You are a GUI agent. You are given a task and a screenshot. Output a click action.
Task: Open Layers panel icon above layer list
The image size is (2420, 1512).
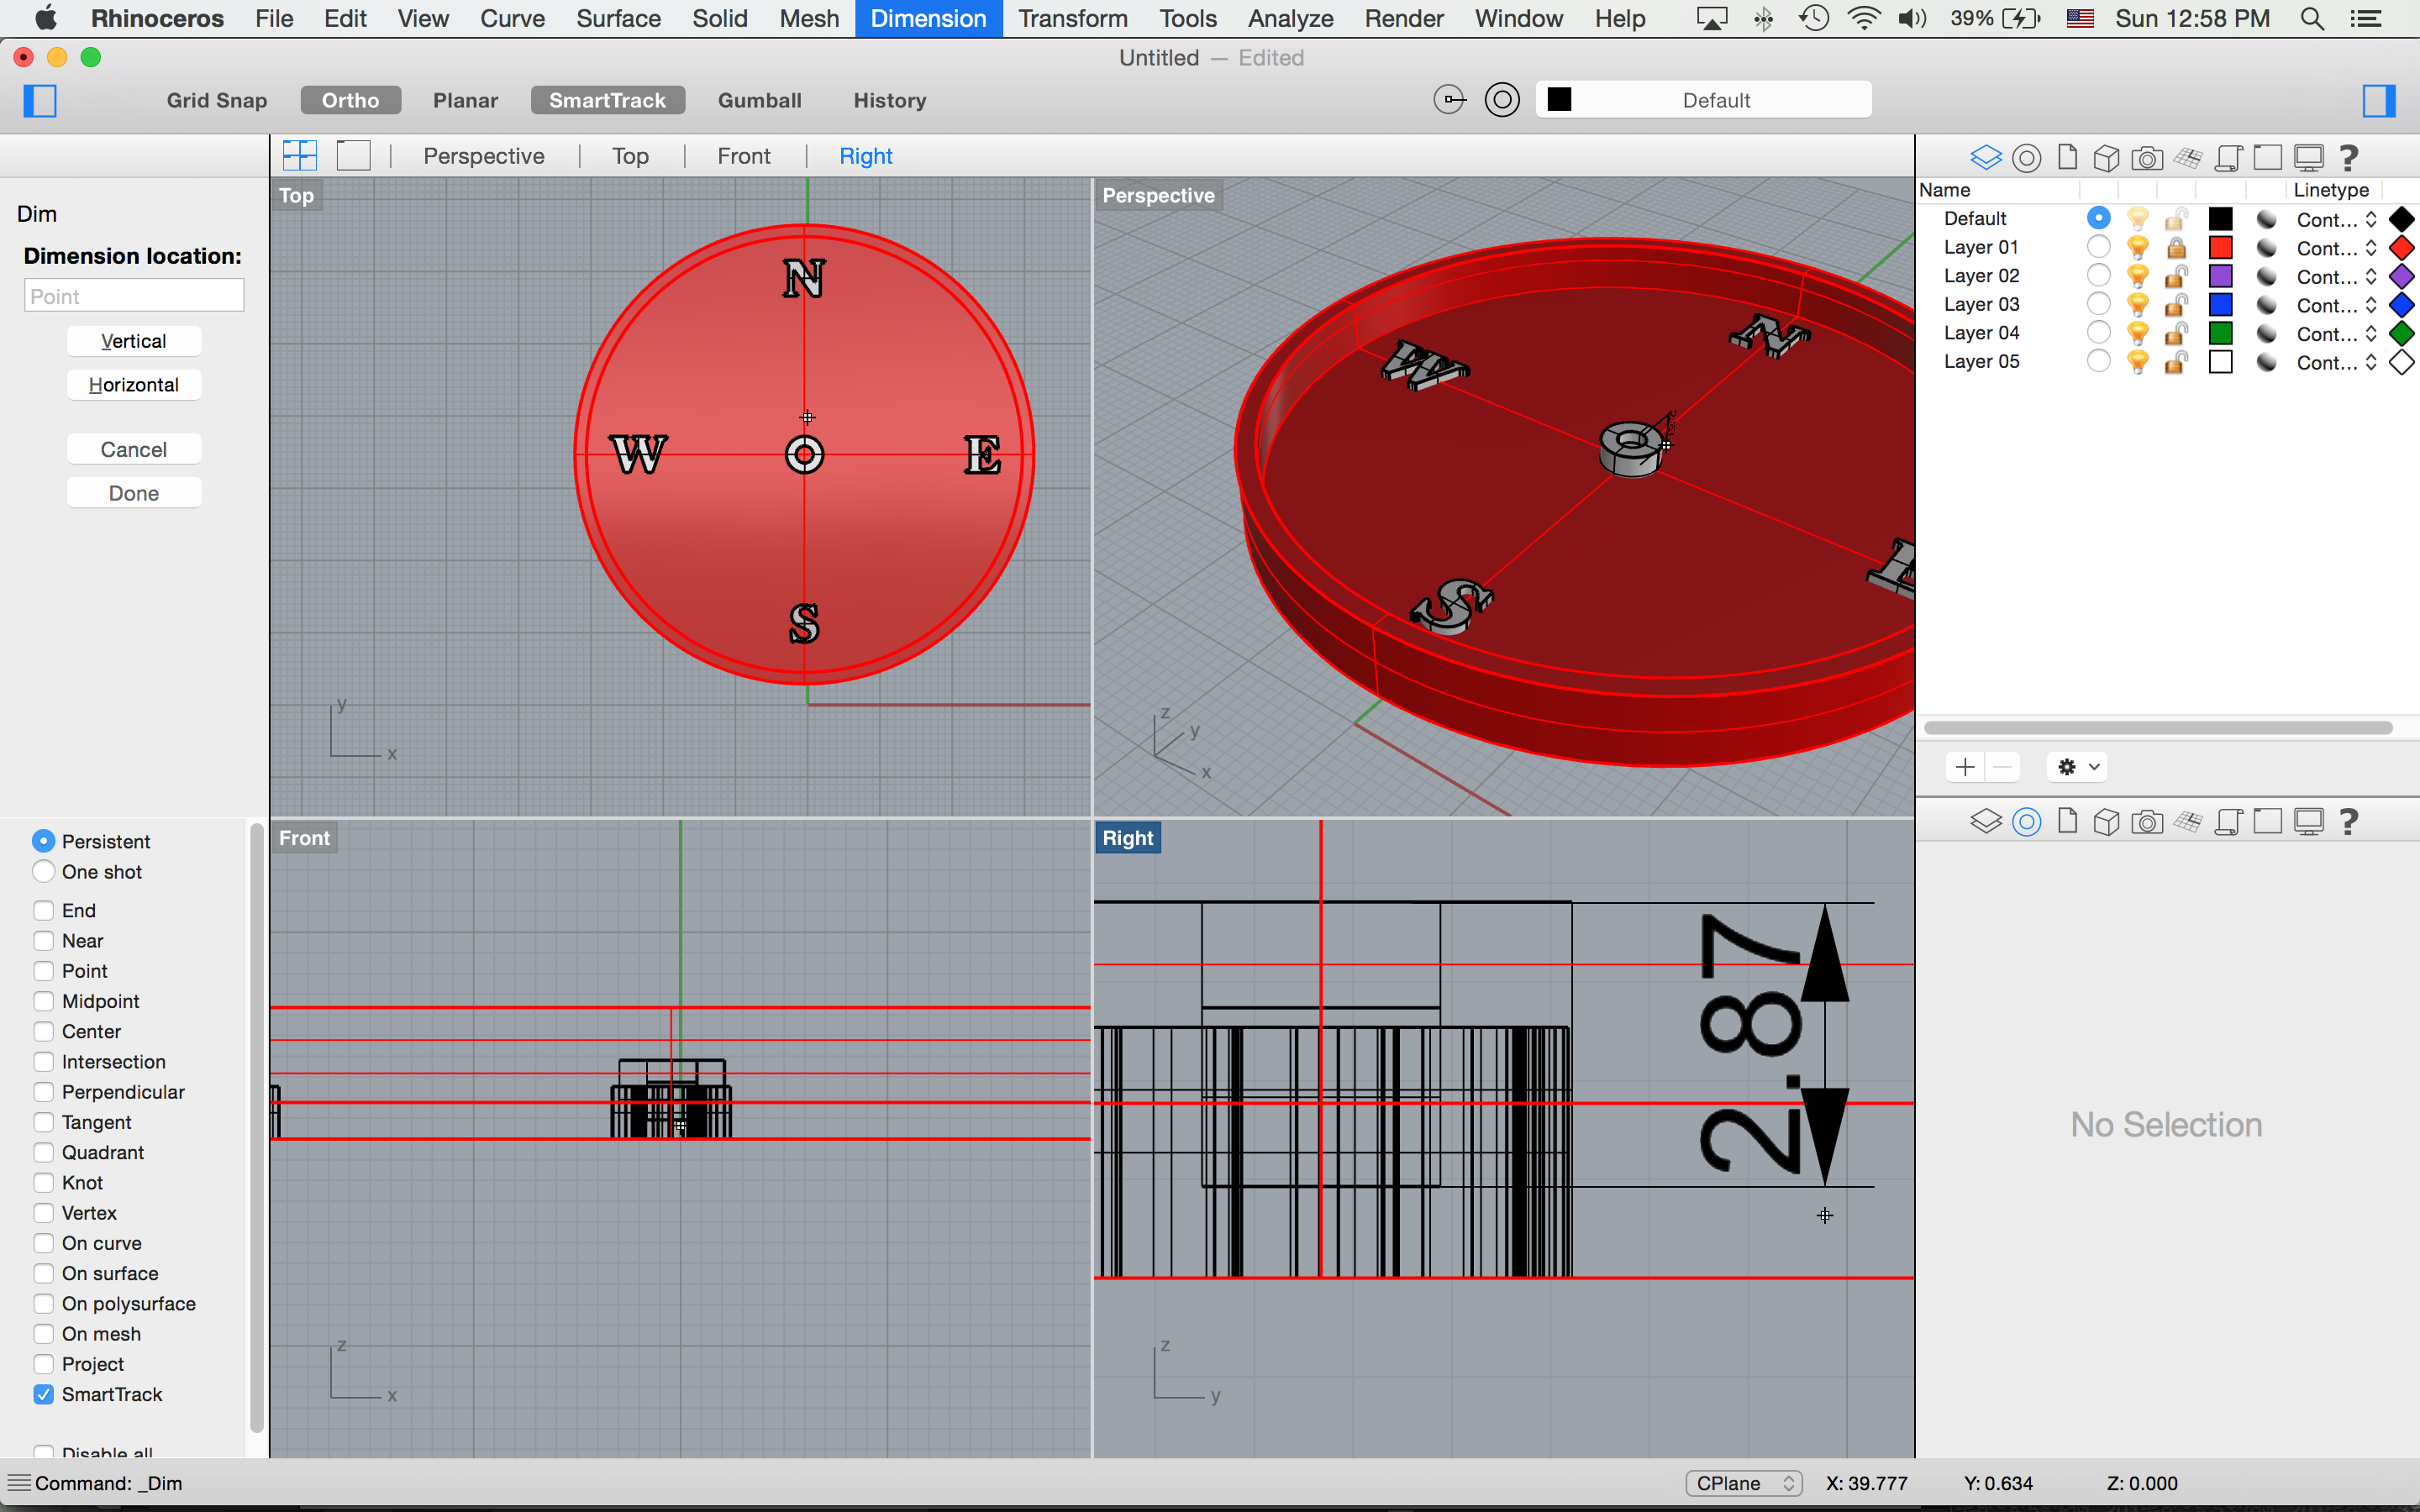1986,157
